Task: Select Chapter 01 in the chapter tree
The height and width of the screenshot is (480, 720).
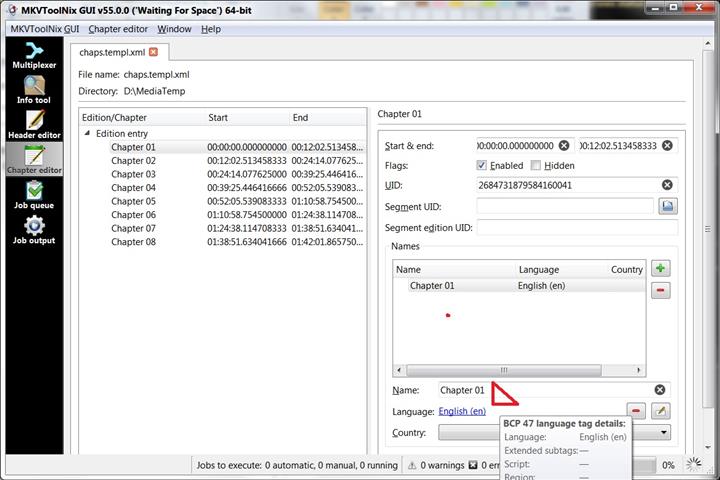Action: click(x=133, y=147)
